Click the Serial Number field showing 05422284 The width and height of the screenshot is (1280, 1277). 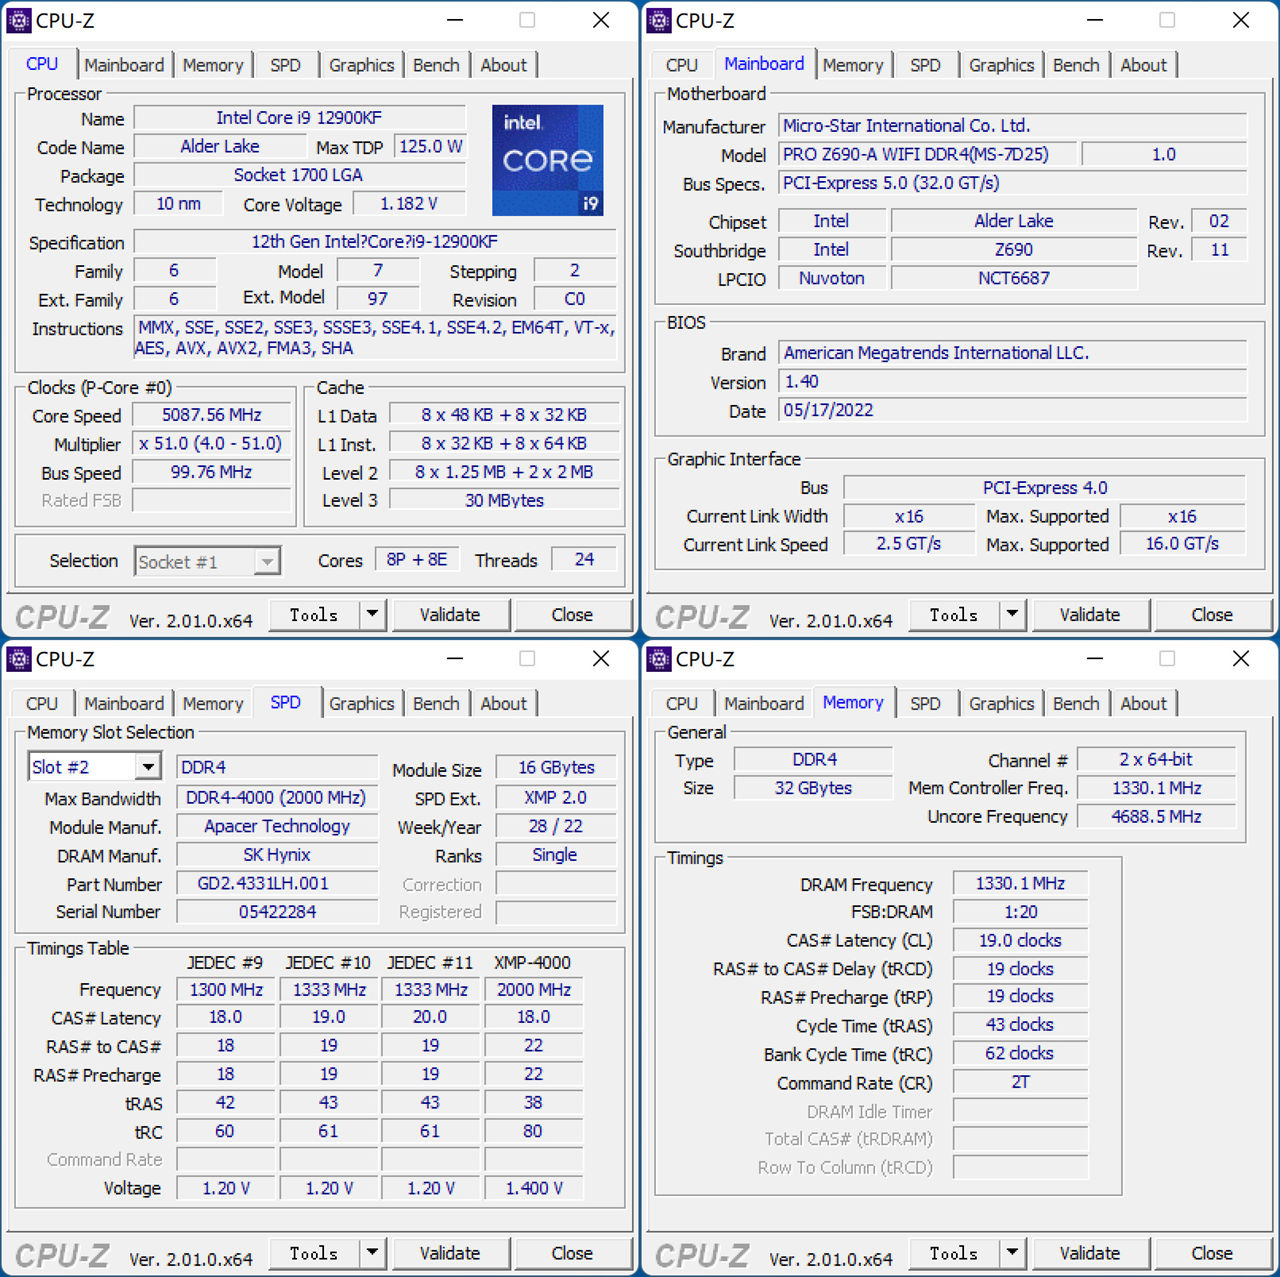point(277,911)
